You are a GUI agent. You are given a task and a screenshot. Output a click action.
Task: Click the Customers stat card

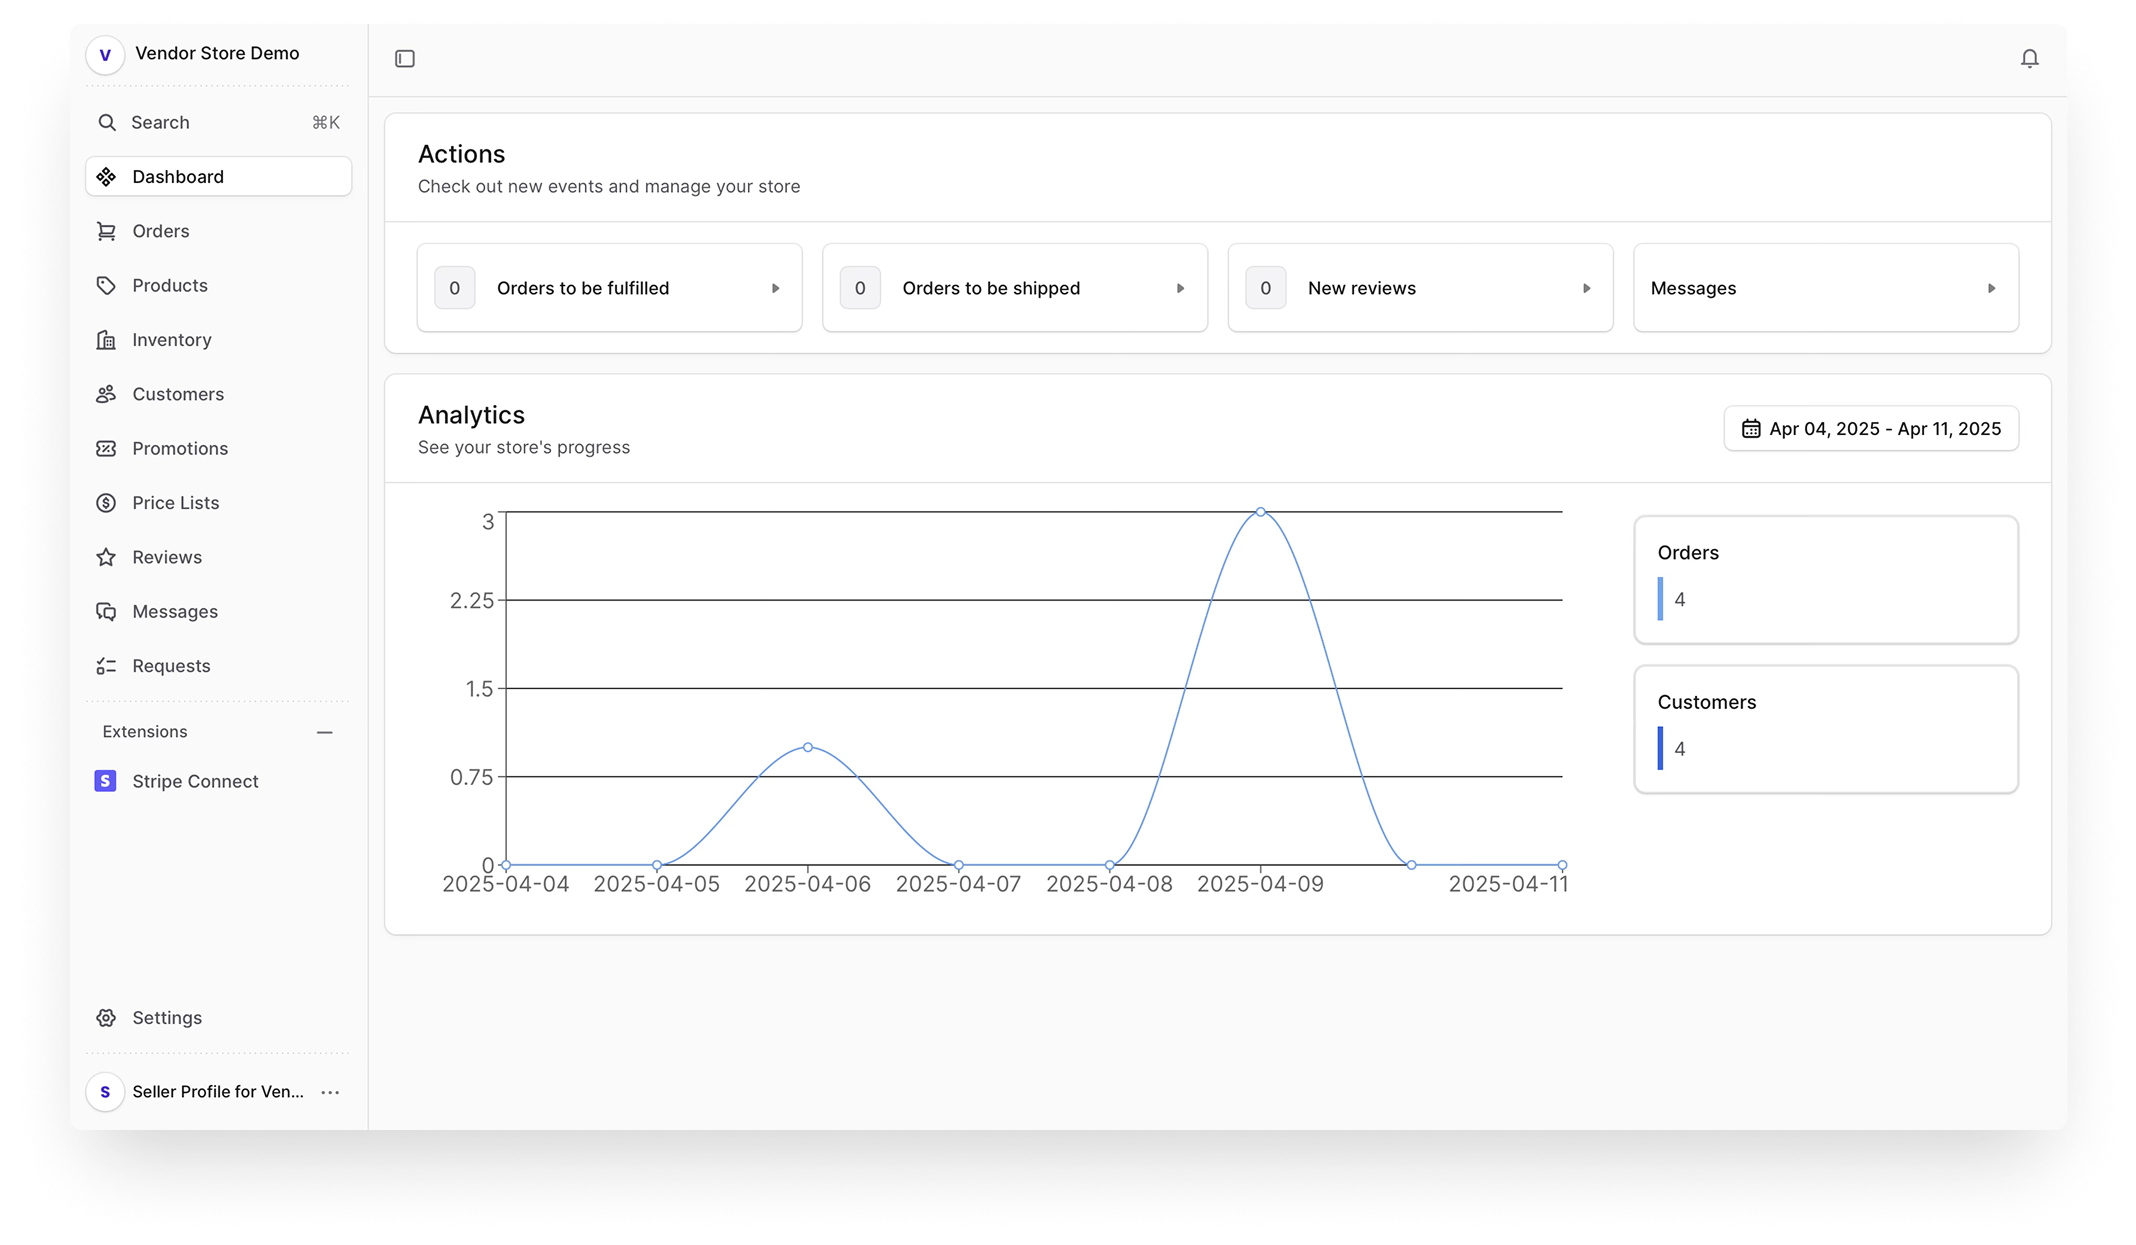click(x=1826, y=729)
